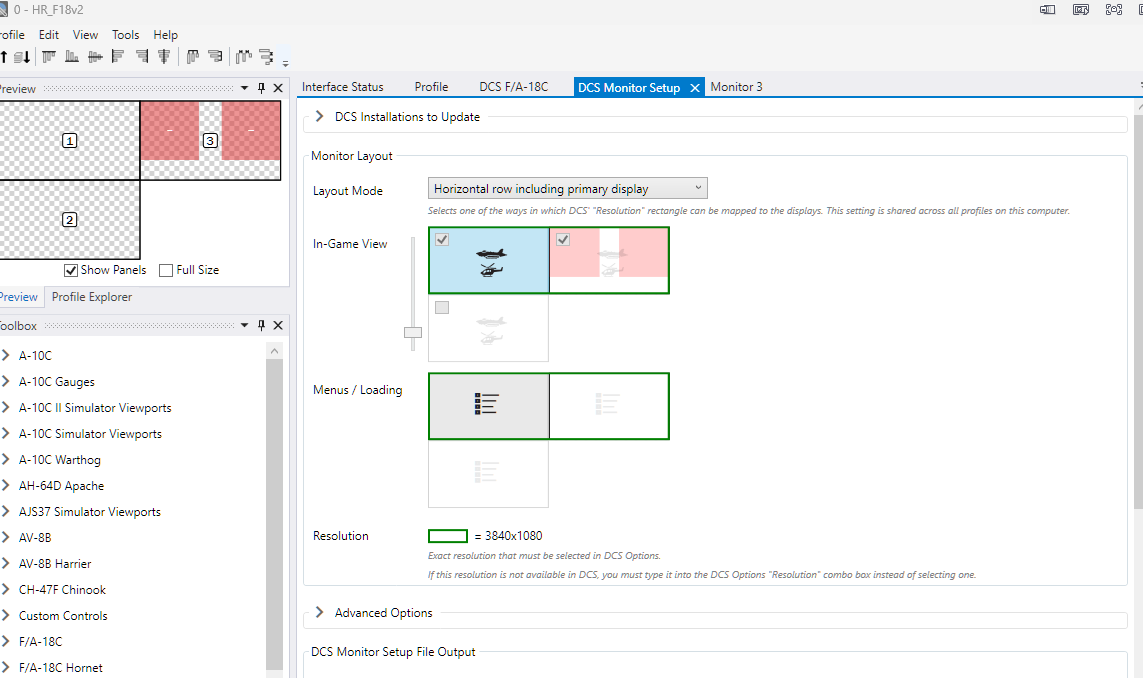
Task: Switch to the Interface Status tab
Action: coord(343,87)
